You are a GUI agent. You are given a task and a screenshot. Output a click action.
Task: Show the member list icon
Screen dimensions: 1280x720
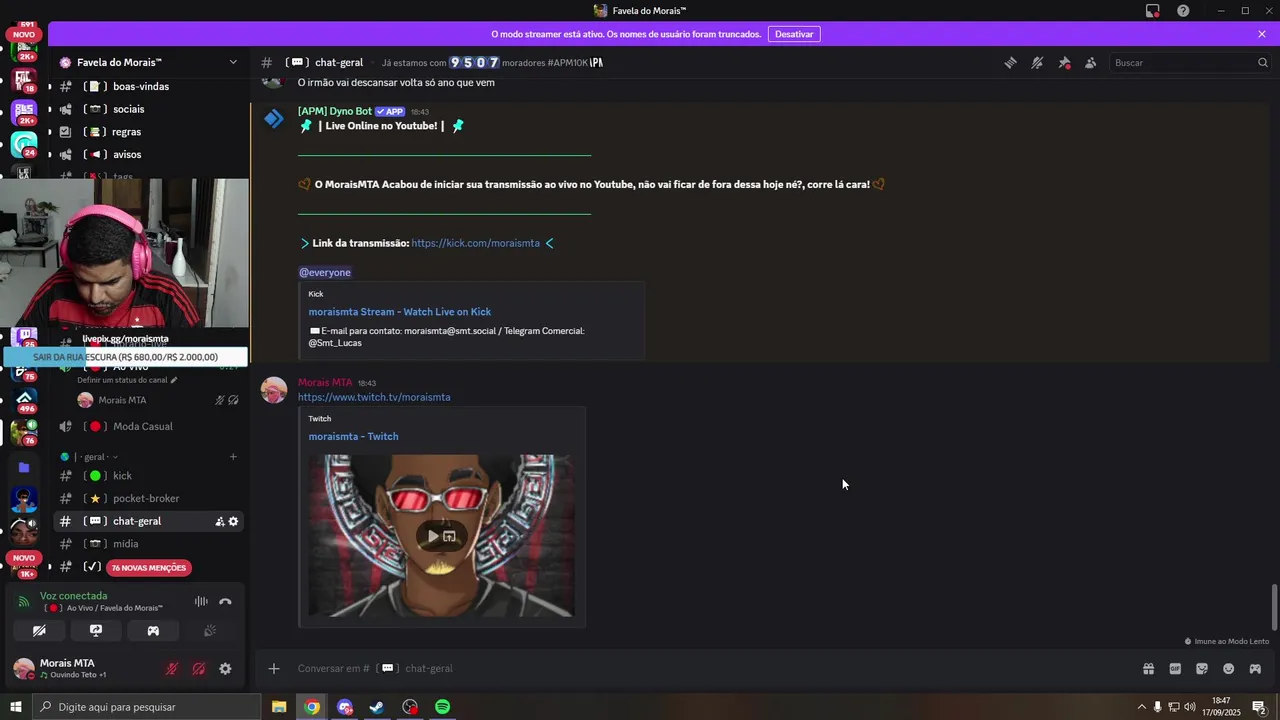pyautogui.click(x=1090, y=62)
